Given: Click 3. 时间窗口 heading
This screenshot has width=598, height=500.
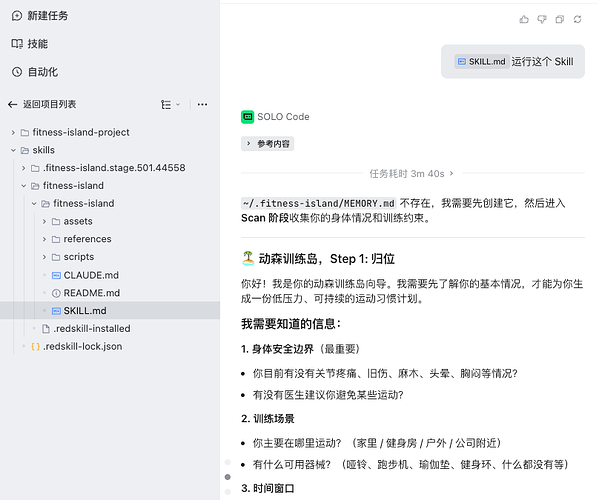Looking at the screenshot, I should [268, 488].
